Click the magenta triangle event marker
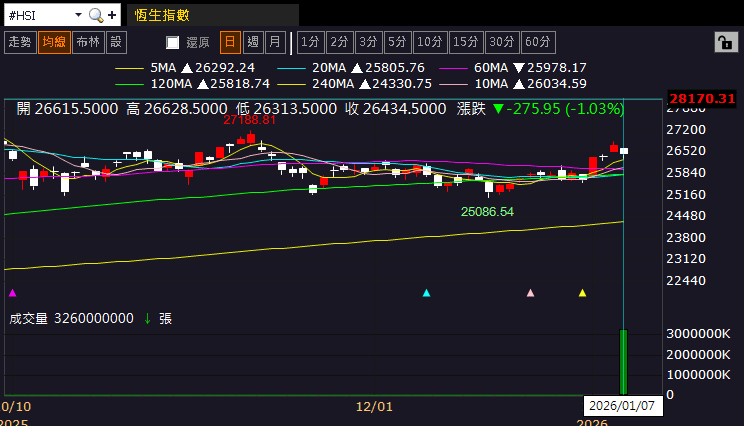Screen dimensions: 744x426 13,293
